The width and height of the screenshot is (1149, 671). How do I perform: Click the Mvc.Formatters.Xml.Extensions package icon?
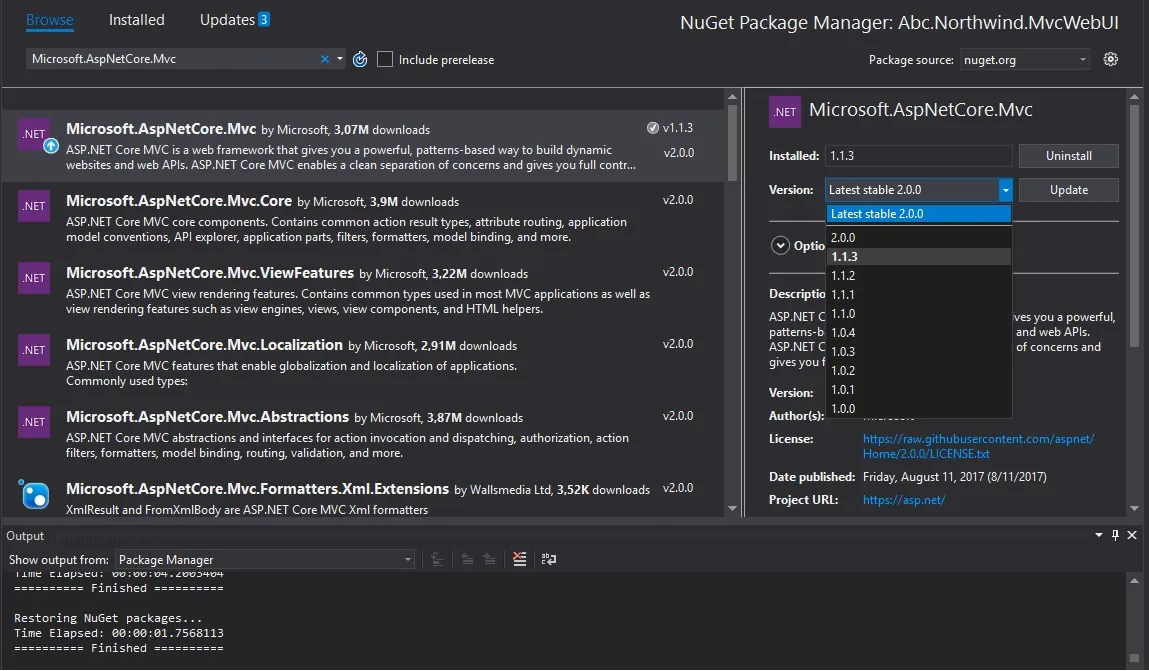pyautogui.click(x=34, y=493)
